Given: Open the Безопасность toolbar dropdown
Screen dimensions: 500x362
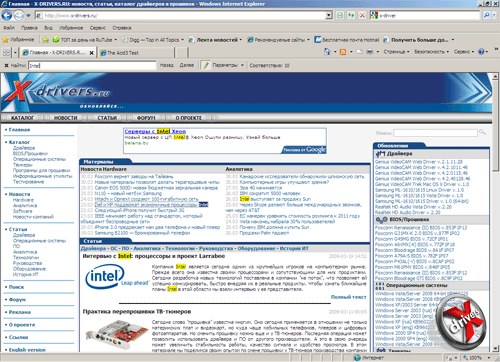Looking at the screenshot, I should point(431,52).
